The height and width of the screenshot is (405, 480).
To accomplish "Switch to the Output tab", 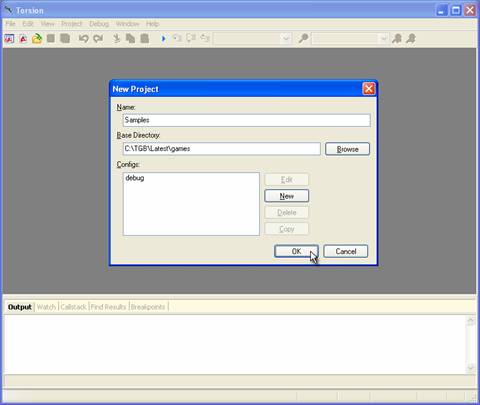I will 20,307.
